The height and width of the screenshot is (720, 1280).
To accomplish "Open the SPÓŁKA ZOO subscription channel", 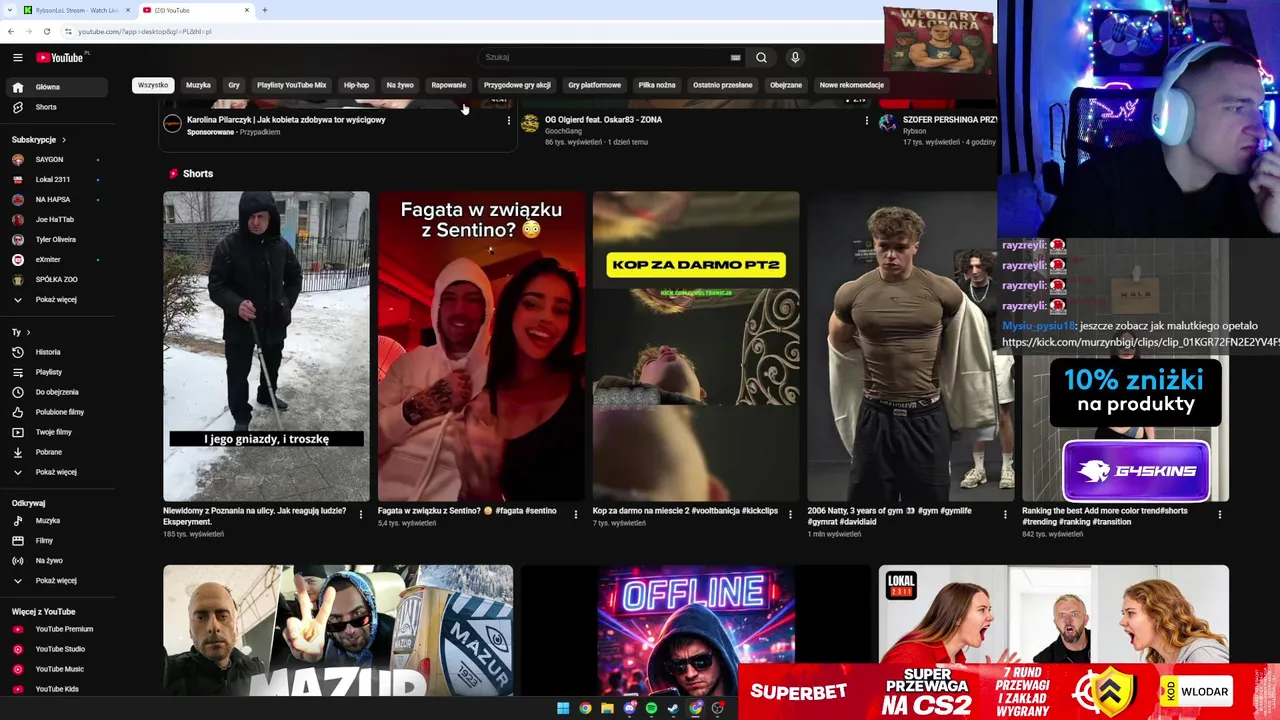I will coord(55,280).
